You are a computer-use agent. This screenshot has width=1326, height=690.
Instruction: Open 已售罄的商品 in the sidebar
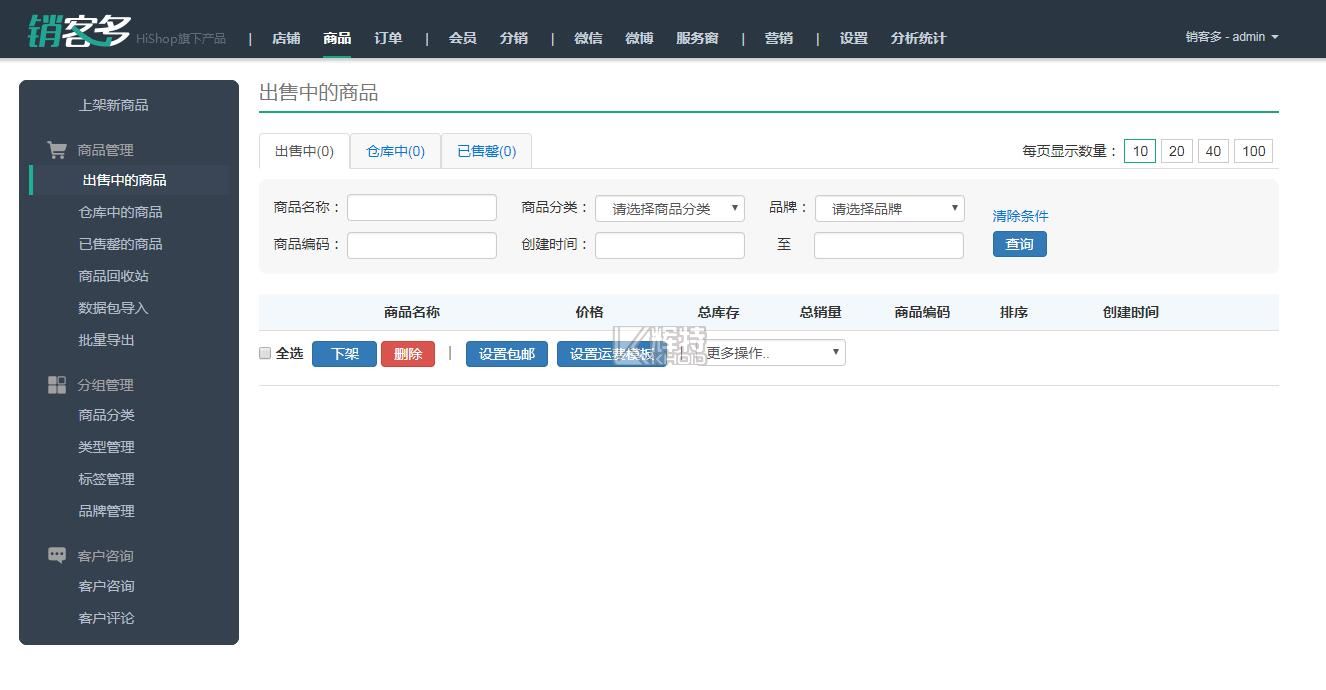(120, 244)
